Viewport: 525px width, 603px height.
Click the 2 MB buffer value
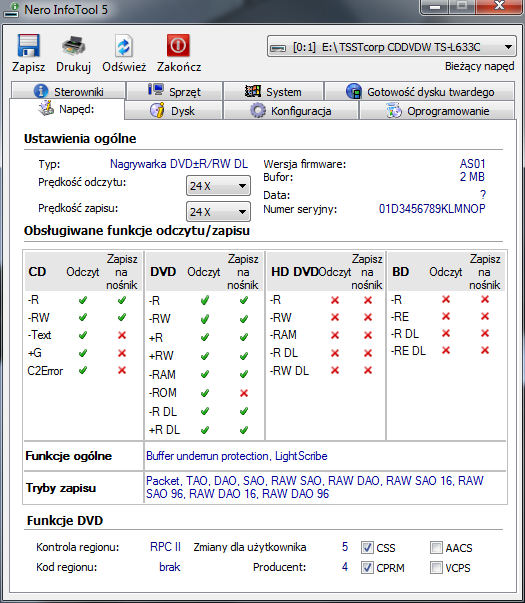coord(472,177)
